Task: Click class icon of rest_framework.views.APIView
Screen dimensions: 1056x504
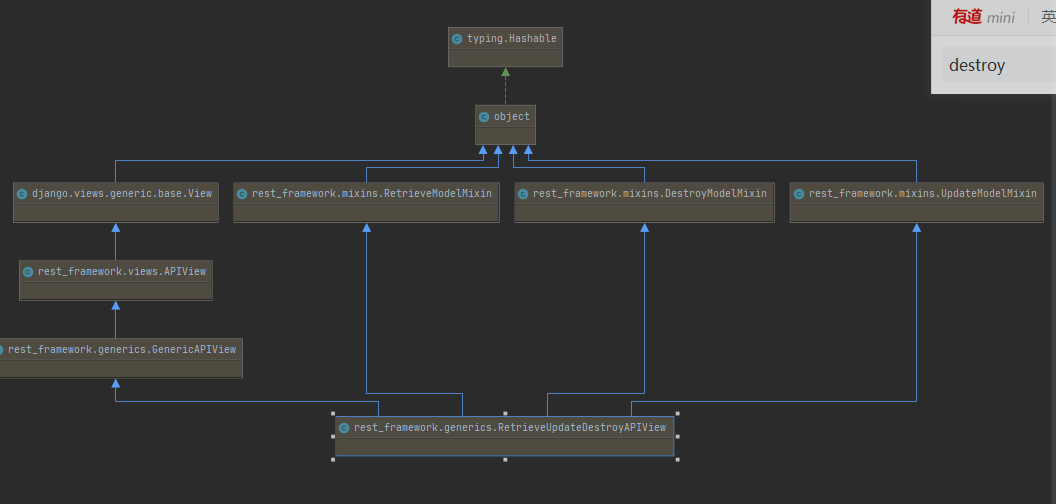Action: tap(28, 272)
